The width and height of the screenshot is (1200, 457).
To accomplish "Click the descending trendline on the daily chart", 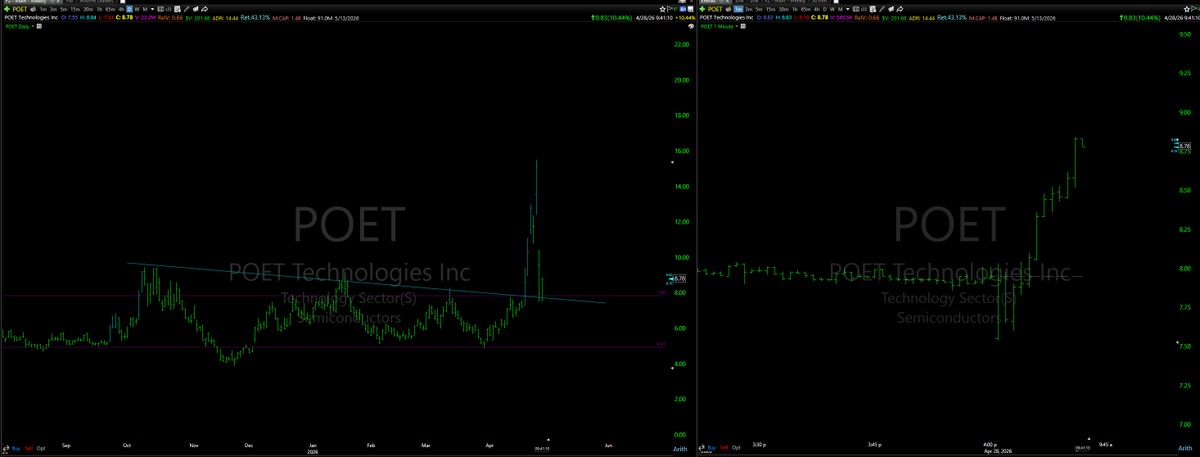I will click(366, 282).
